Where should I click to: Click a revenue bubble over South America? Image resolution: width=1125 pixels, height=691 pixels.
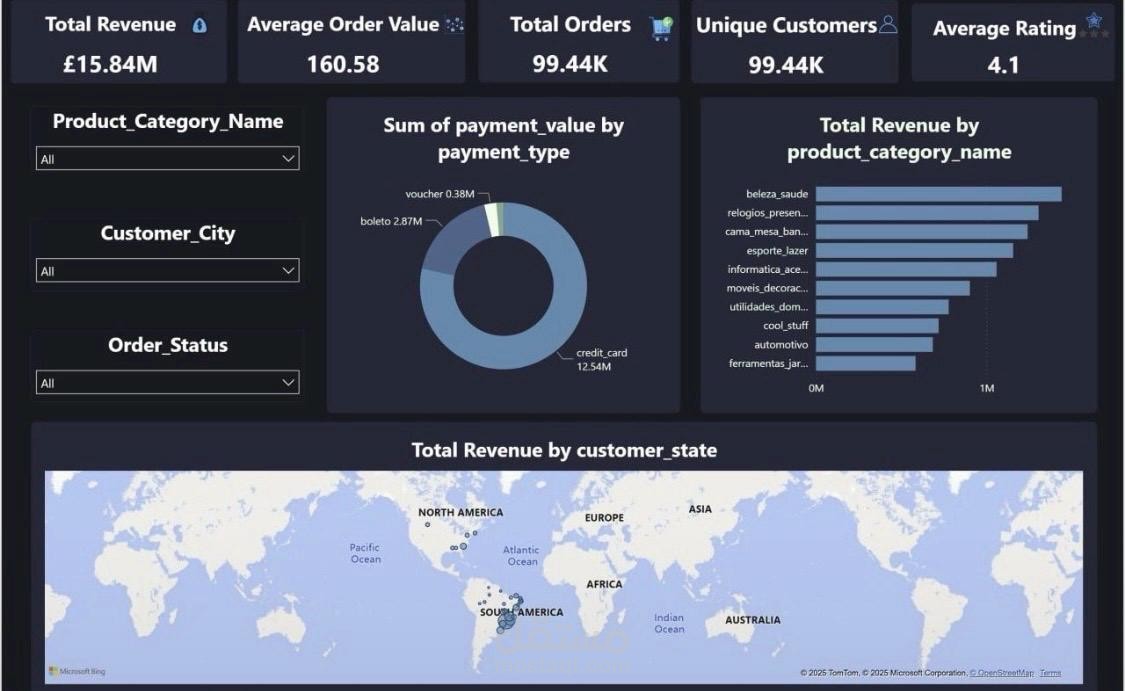(505, 617)
